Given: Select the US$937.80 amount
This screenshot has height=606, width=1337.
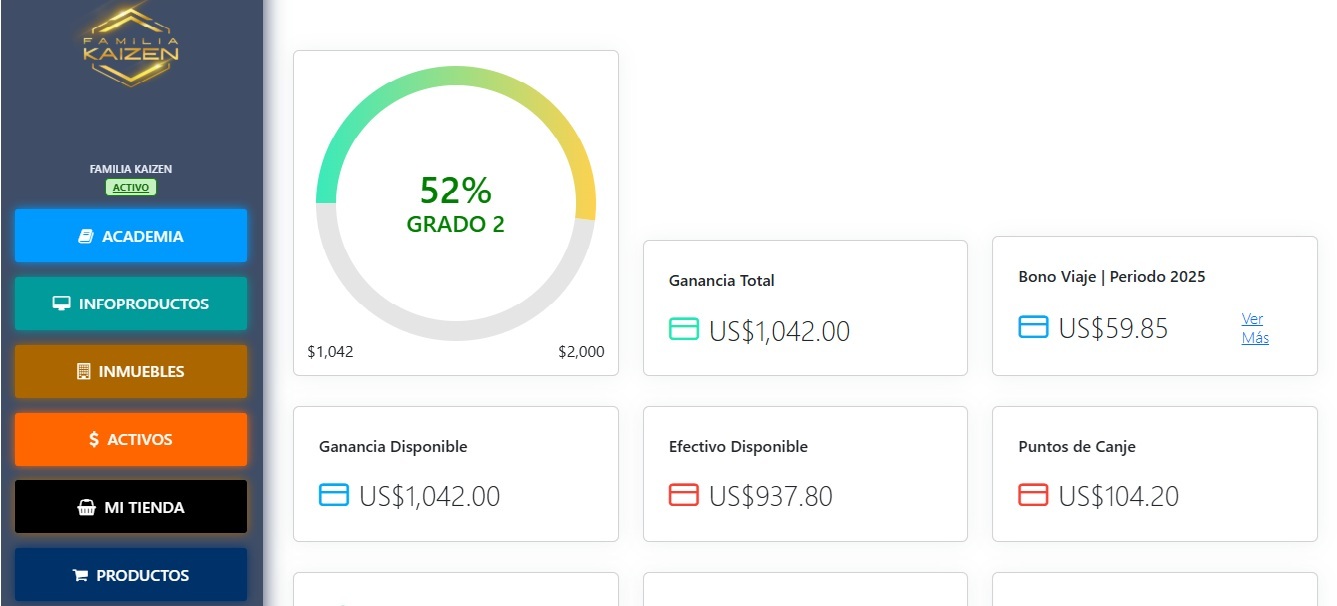Looking at the screenshot, I should pos(771,497).
